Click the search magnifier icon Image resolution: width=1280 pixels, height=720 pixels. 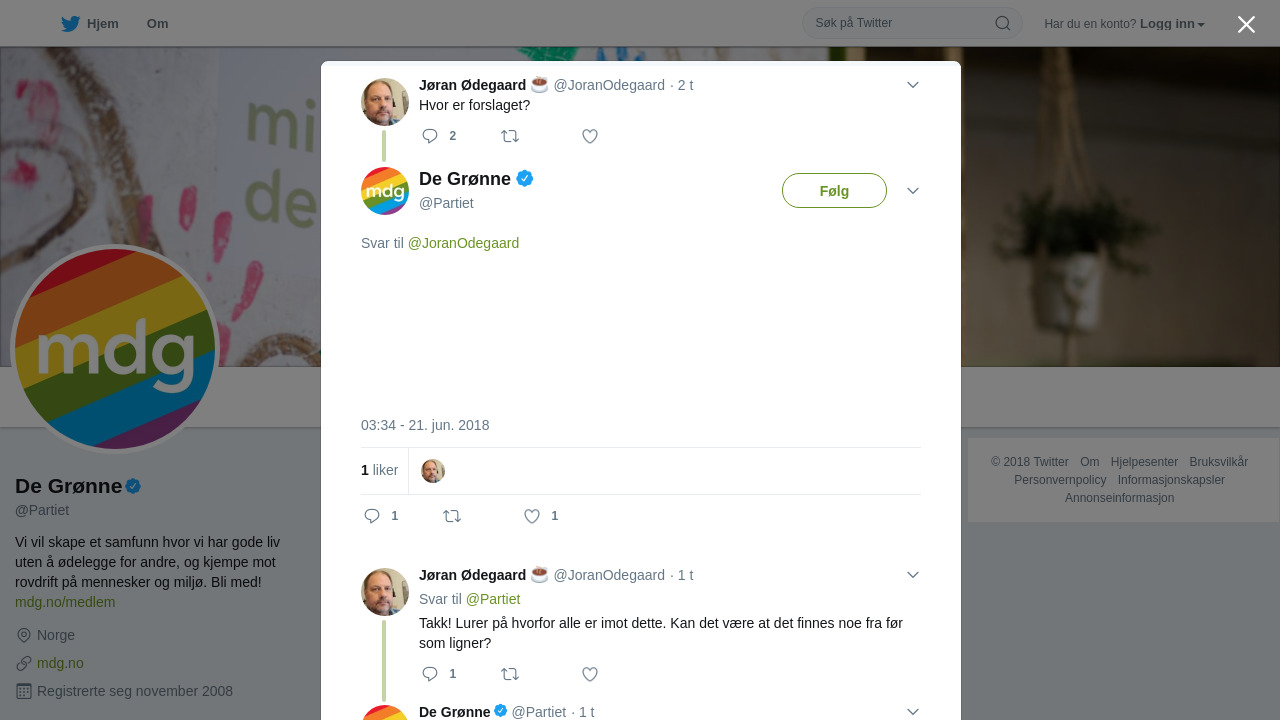(x=1003, y=23)
